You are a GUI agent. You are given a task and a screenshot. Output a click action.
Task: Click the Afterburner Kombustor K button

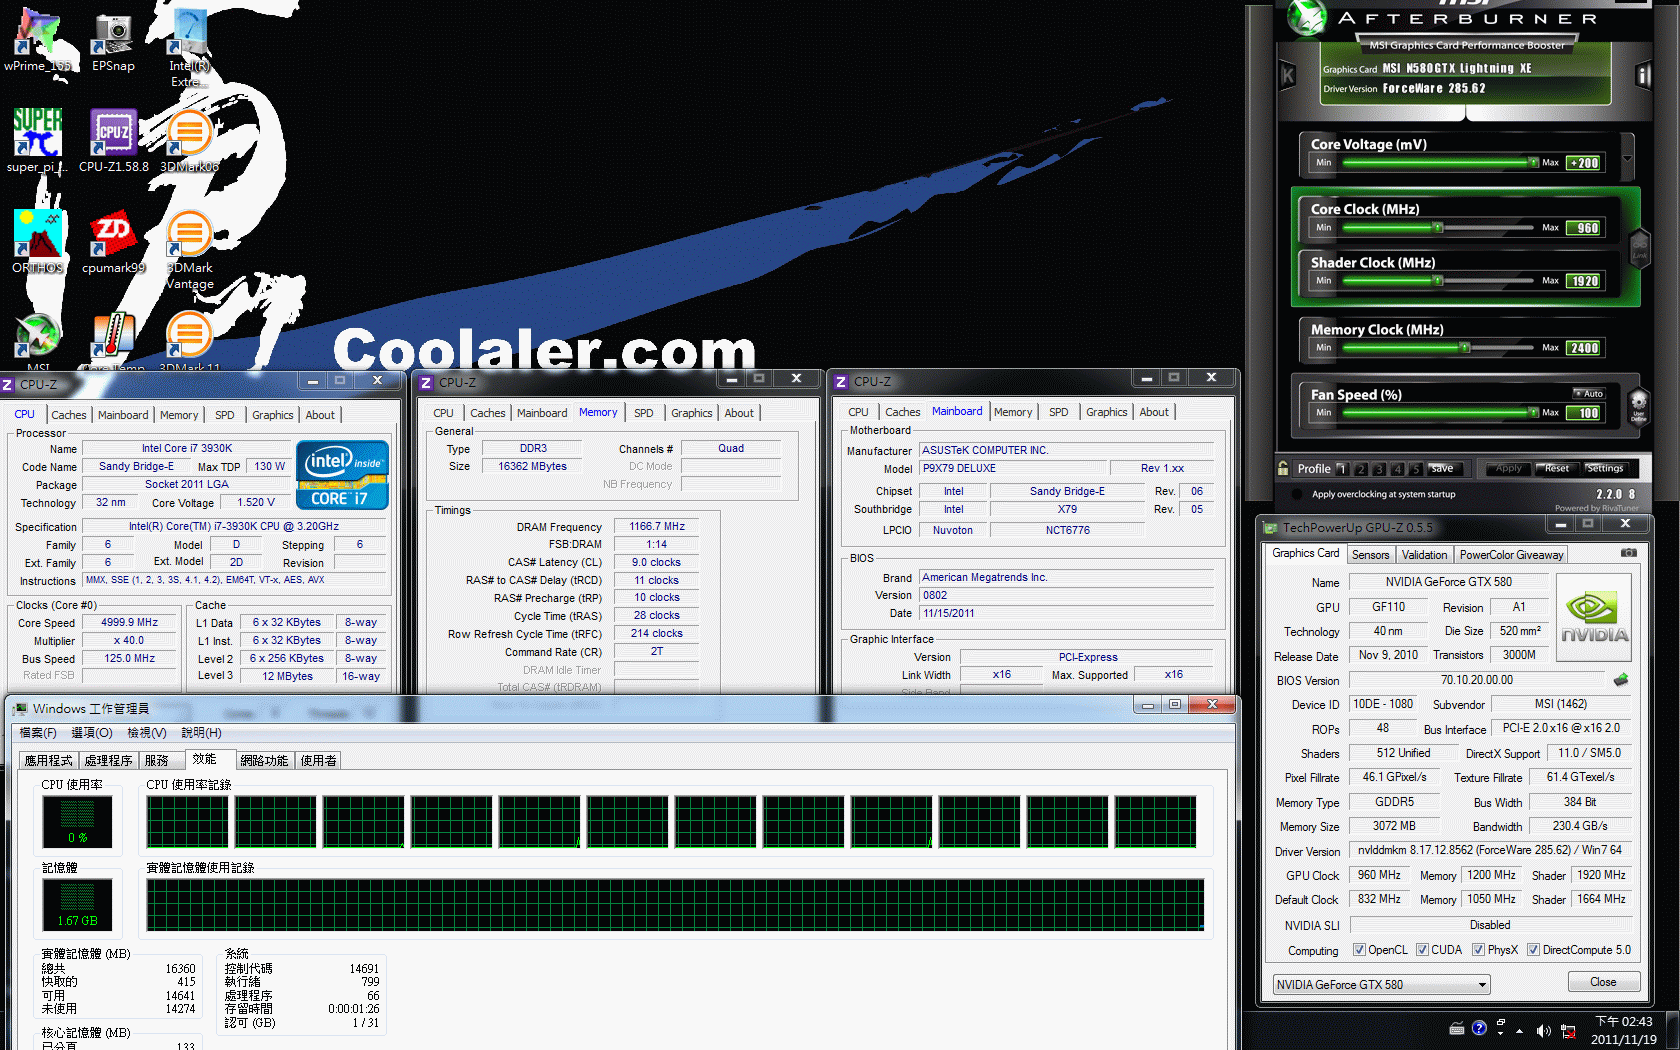pos(1288,75)
